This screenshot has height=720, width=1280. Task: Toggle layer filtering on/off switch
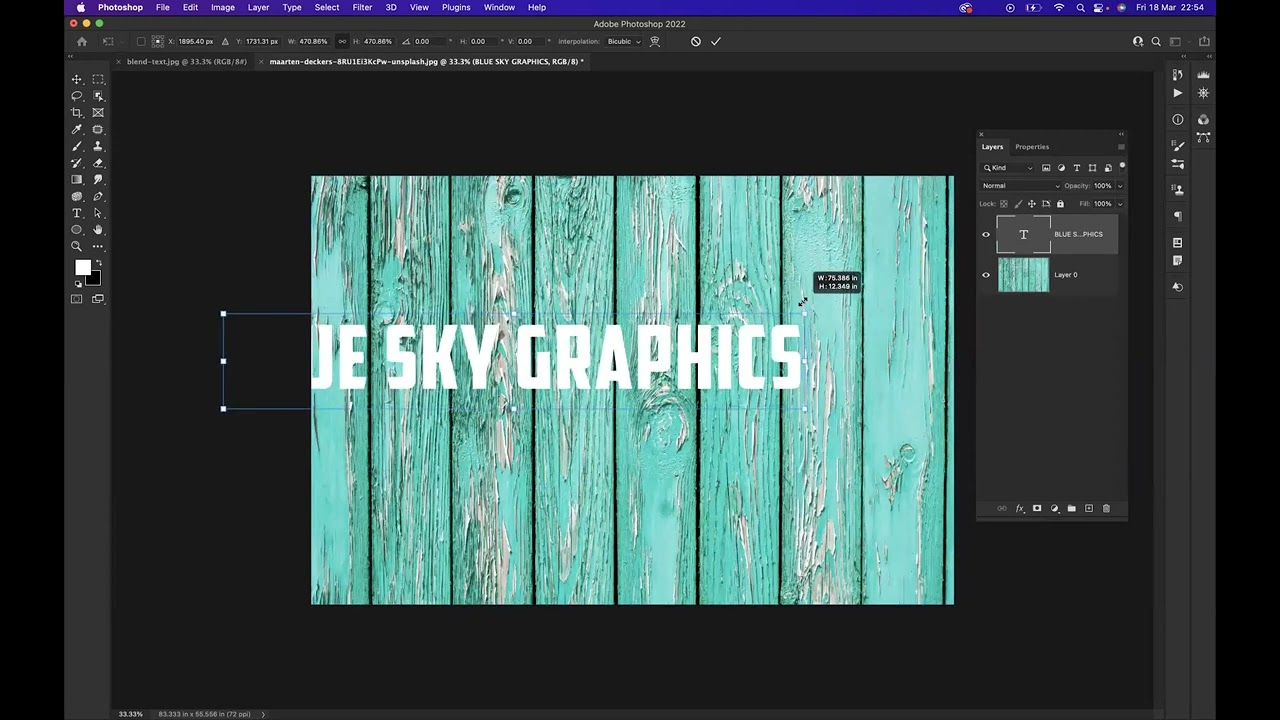tap(1122, 166)
